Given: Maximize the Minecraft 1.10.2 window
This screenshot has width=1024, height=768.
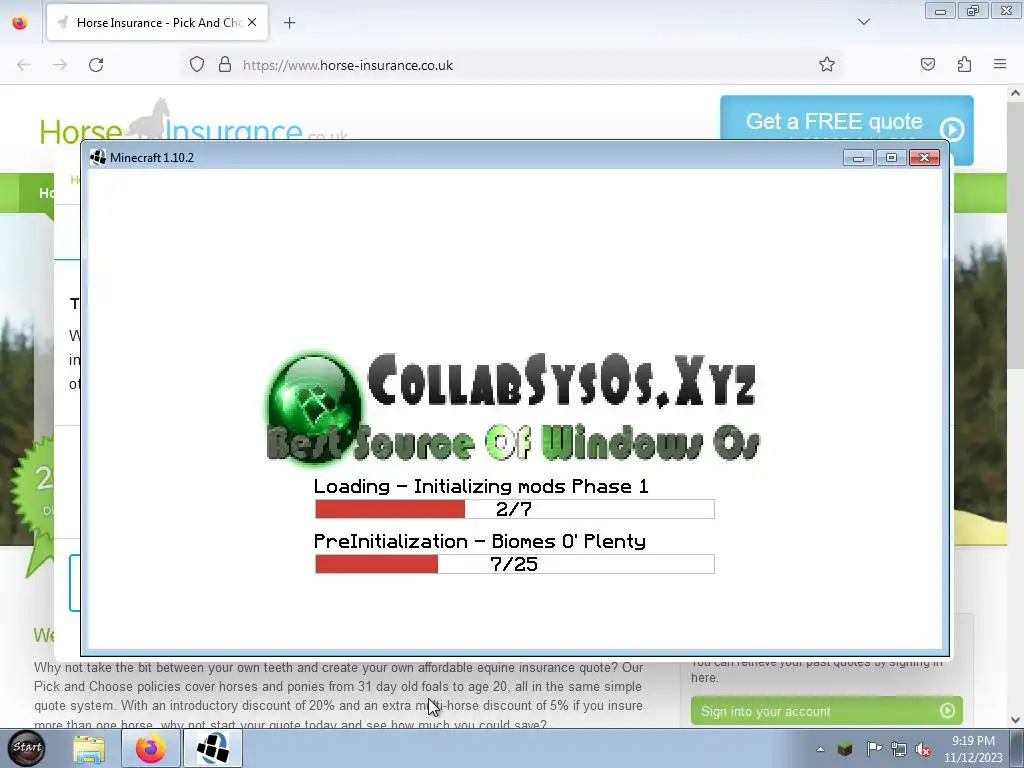Looking at the screenshot, I should click(891, 158).
